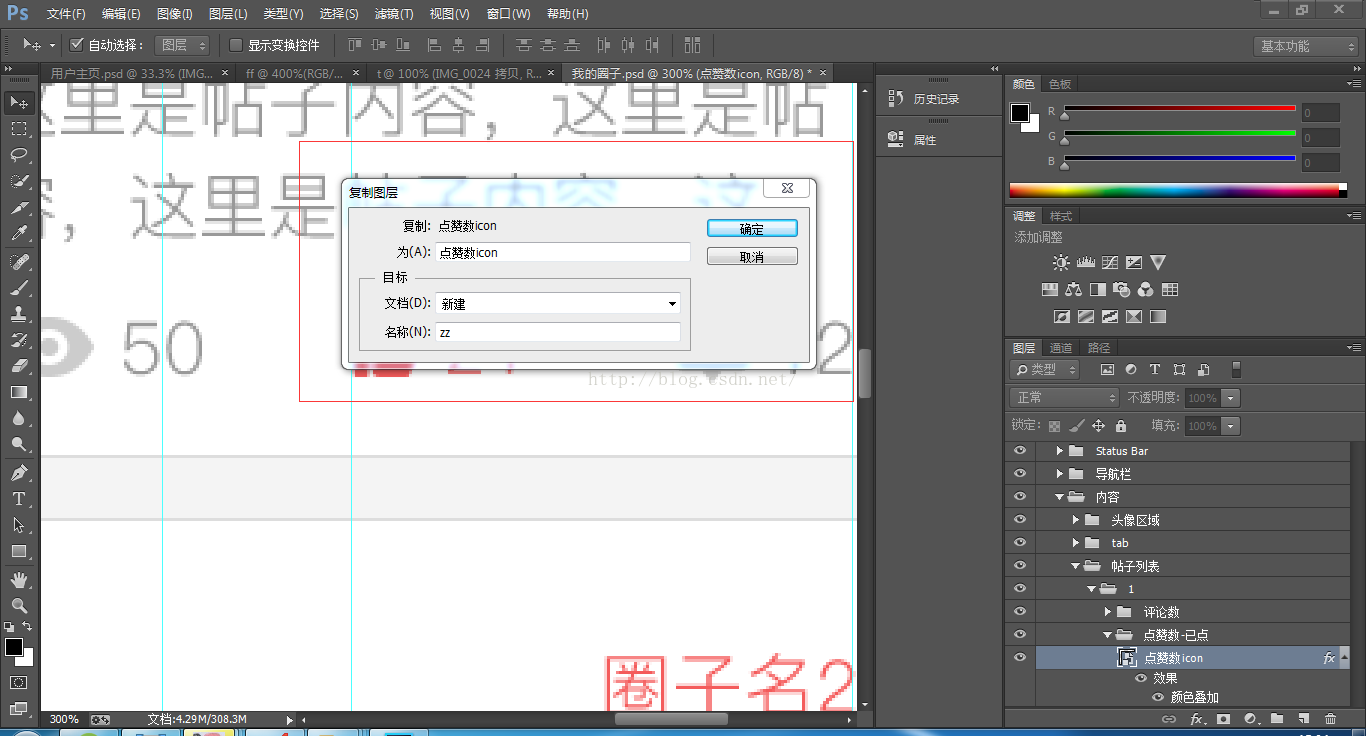Click the 为(A) layer name field
Screen dimensions: 1366x736
(x=563, y=253)
